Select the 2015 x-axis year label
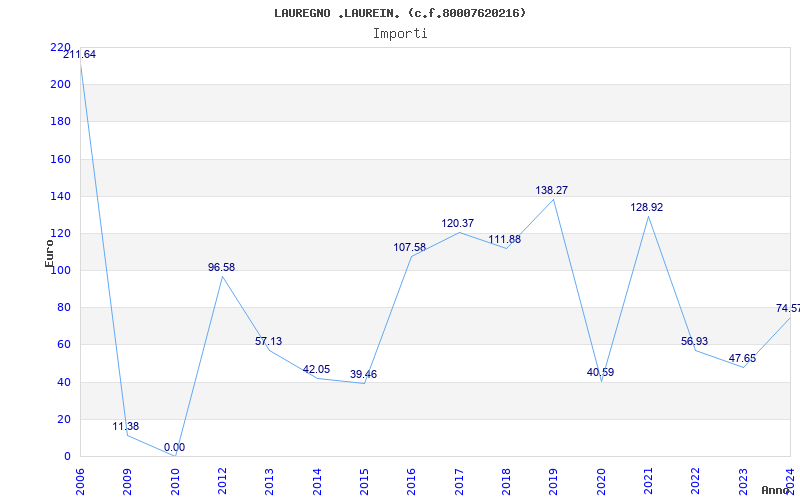 364,481
